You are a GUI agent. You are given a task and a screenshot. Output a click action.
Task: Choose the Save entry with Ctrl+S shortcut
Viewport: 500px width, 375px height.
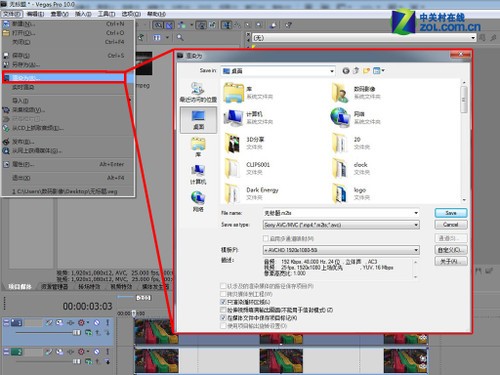pyautogui.click(x=68, y=55)
